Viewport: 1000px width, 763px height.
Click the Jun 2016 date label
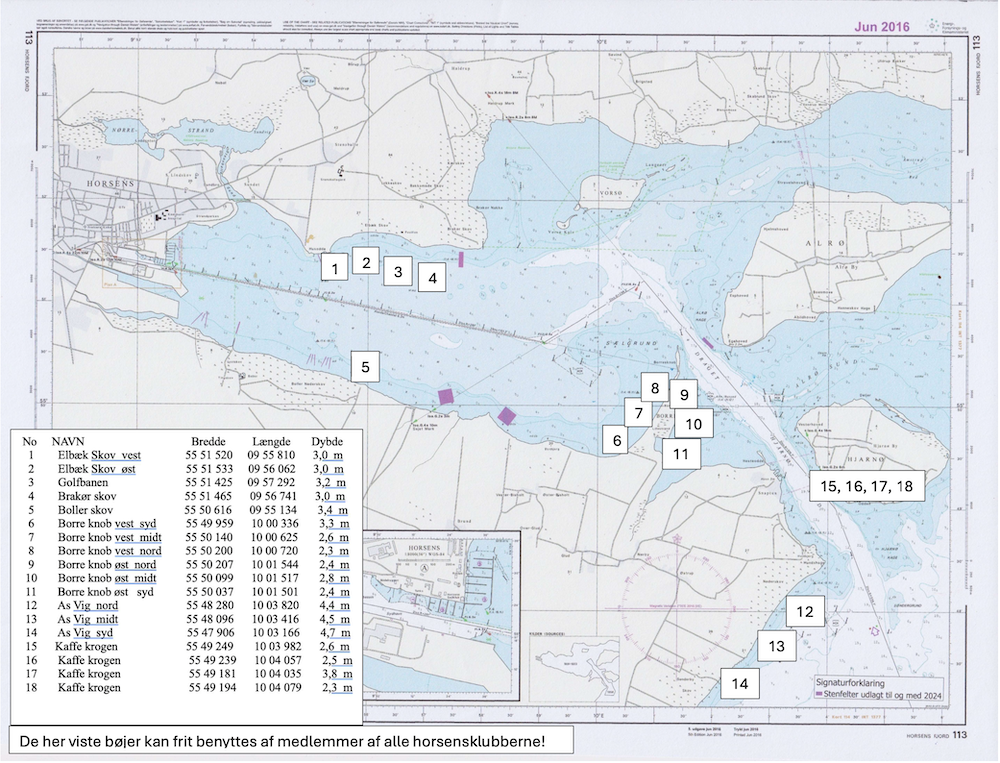[x=877, y=27]
